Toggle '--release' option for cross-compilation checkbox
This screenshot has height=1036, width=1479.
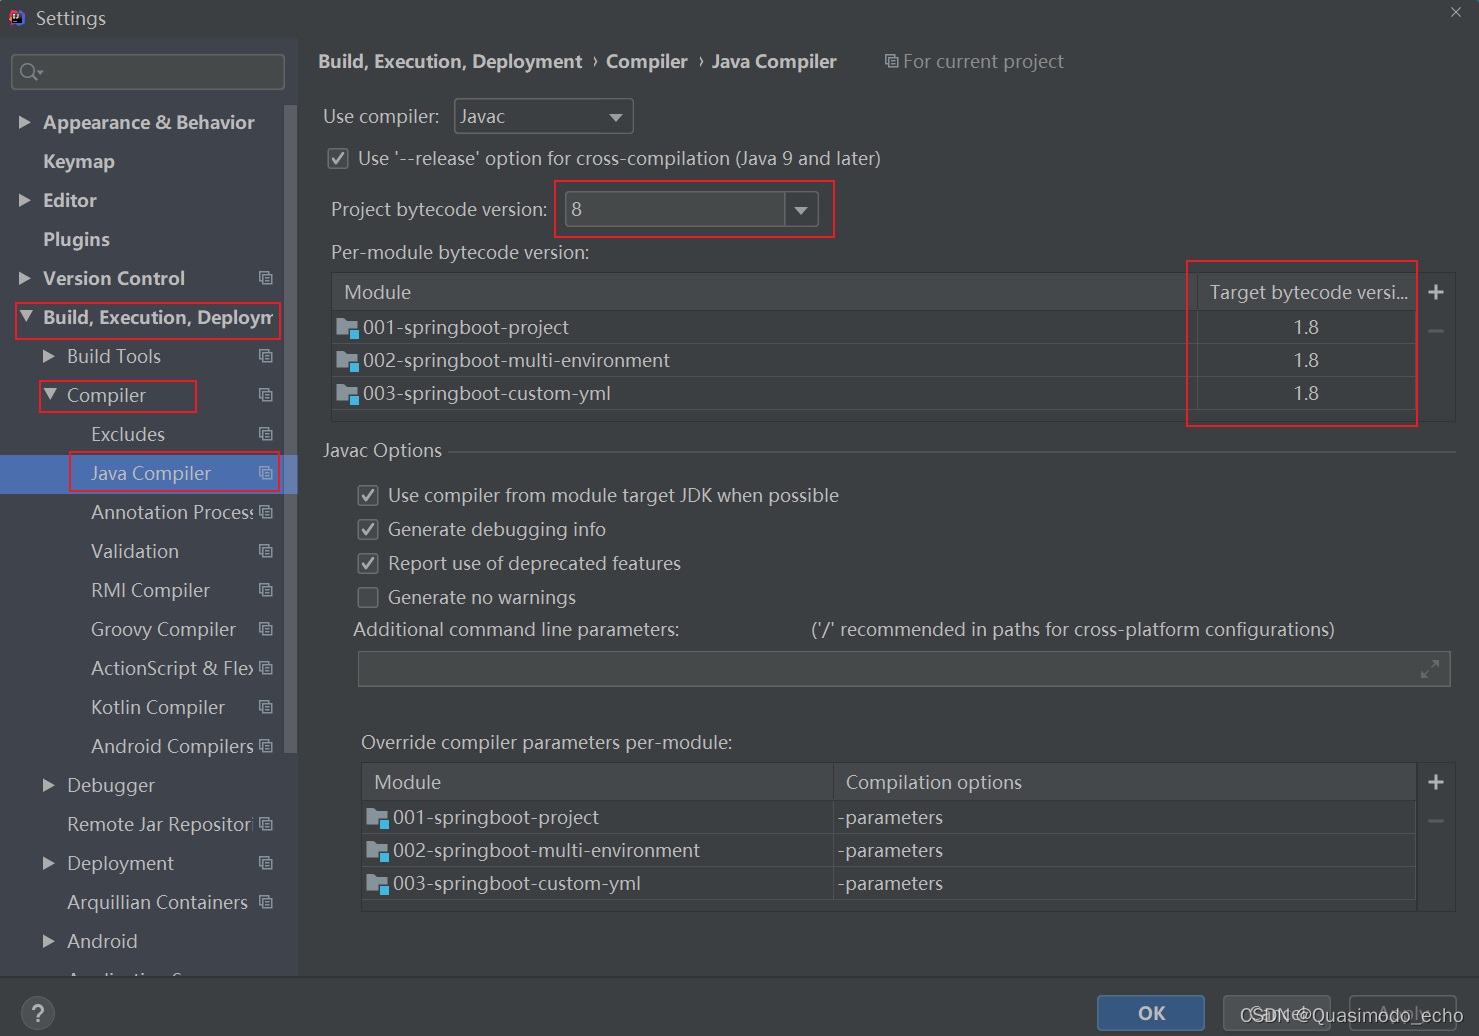coord(338,158)
